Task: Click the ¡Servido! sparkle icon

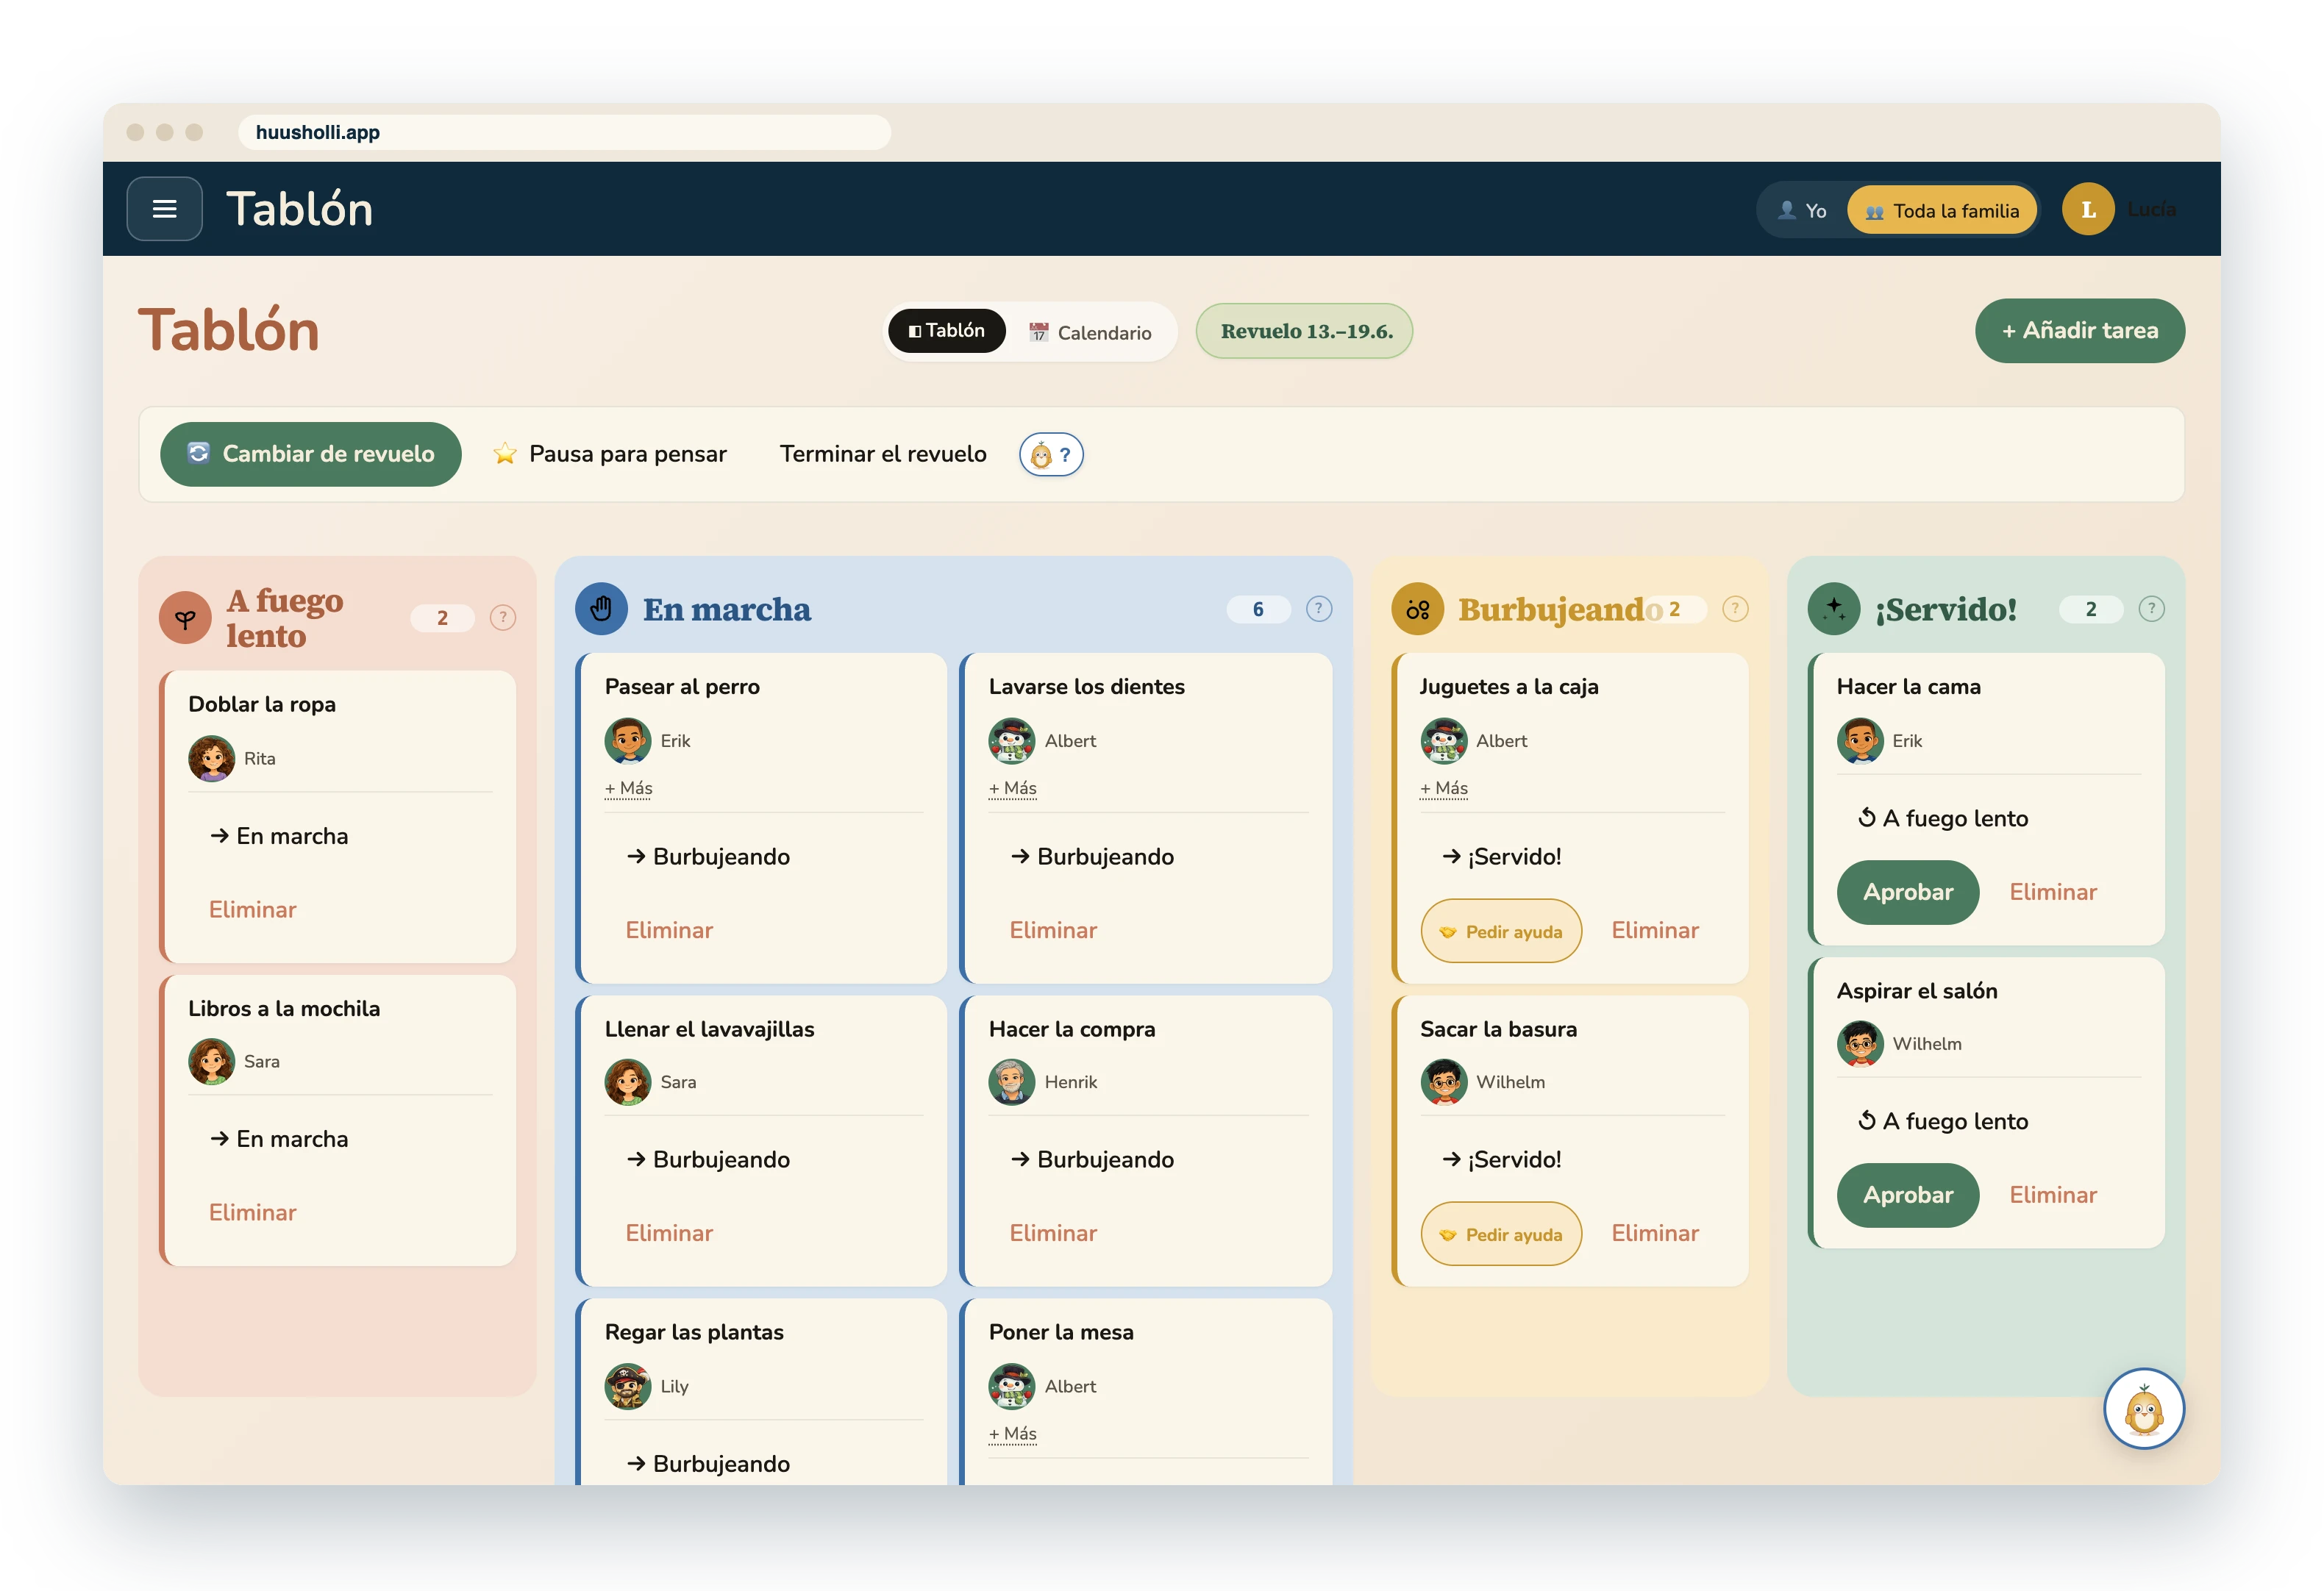Action: (x=1834, y=609)
